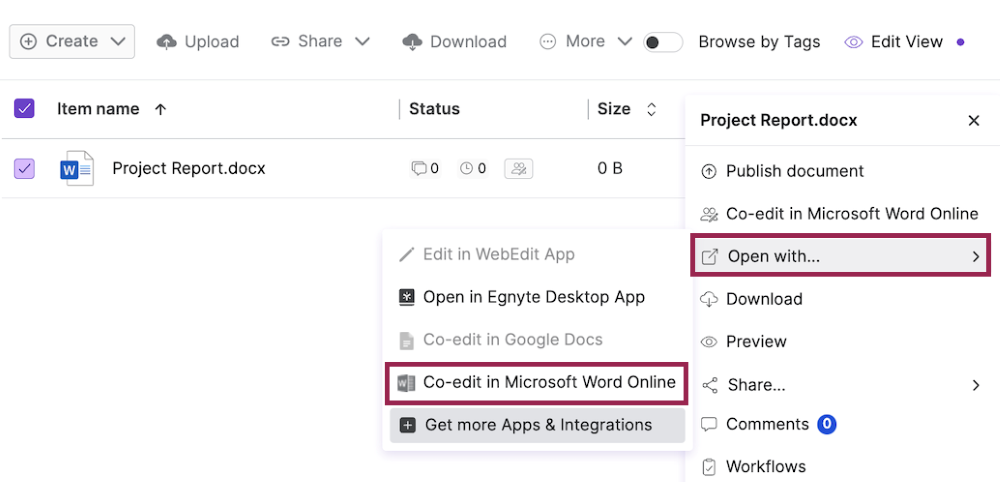Toggle the select-all checkbox in header
1000x482 pixels.
pyautogui.click(x=24, y=109)
